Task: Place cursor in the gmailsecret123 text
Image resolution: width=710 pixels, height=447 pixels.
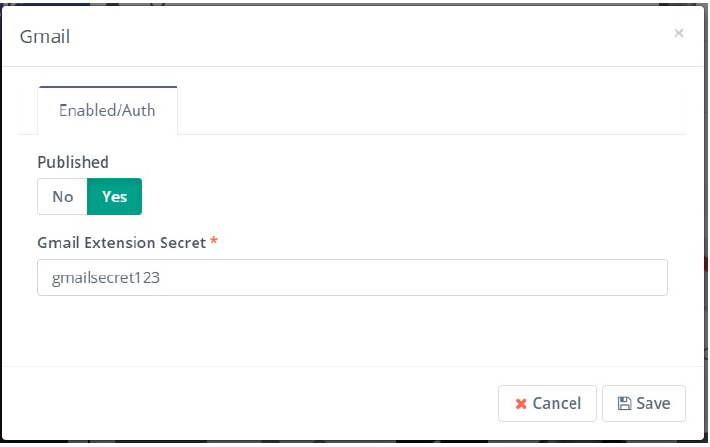Action: pyautogui.click(x=106, y=279)
